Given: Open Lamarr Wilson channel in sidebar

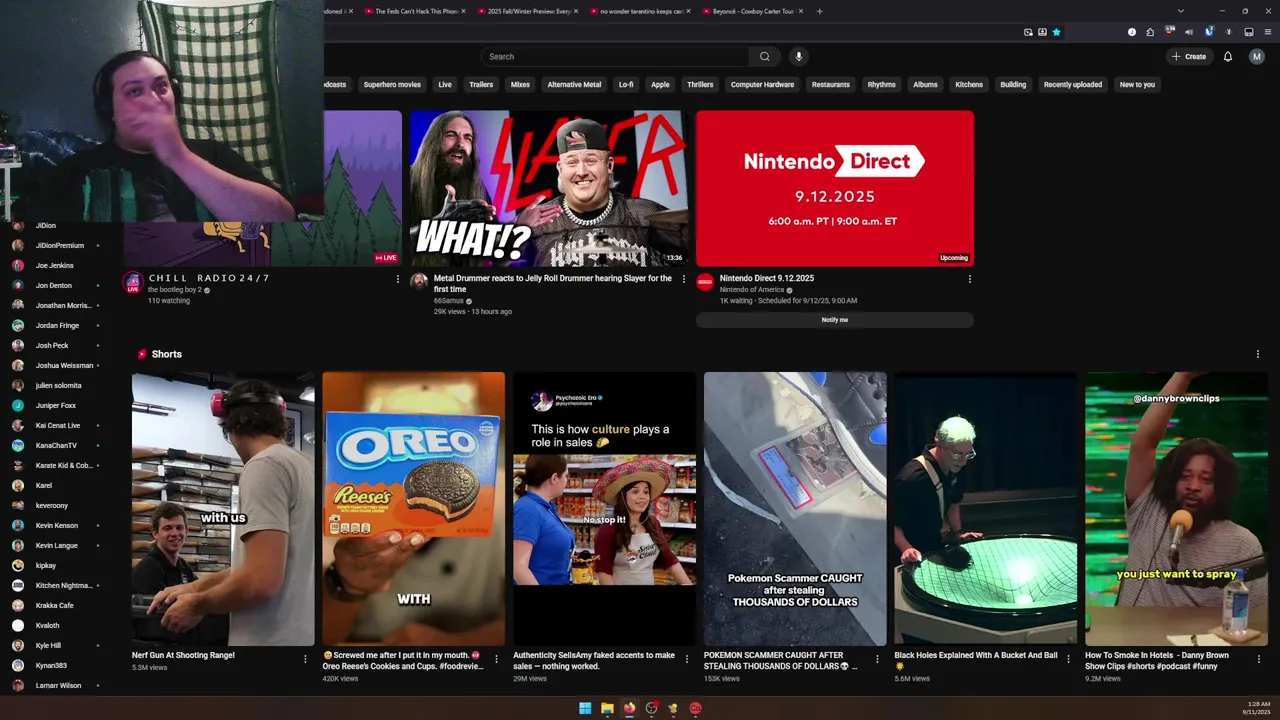Looking at the screenshot, I should (58, 685).
